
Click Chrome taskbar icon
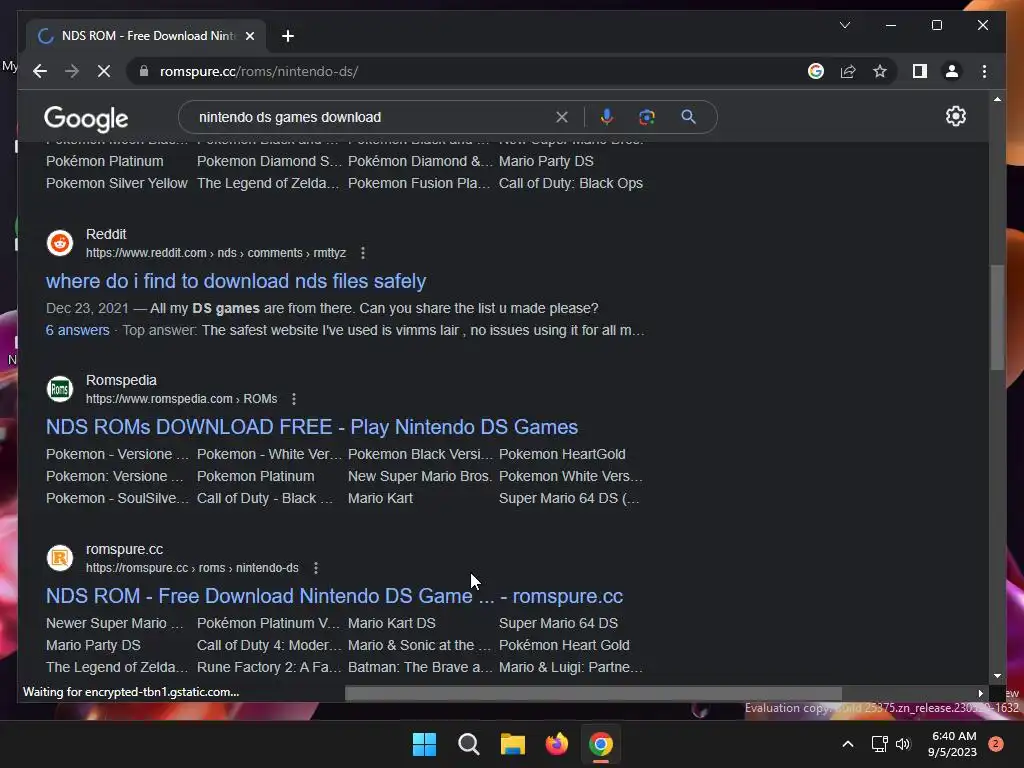click(601, 744)
